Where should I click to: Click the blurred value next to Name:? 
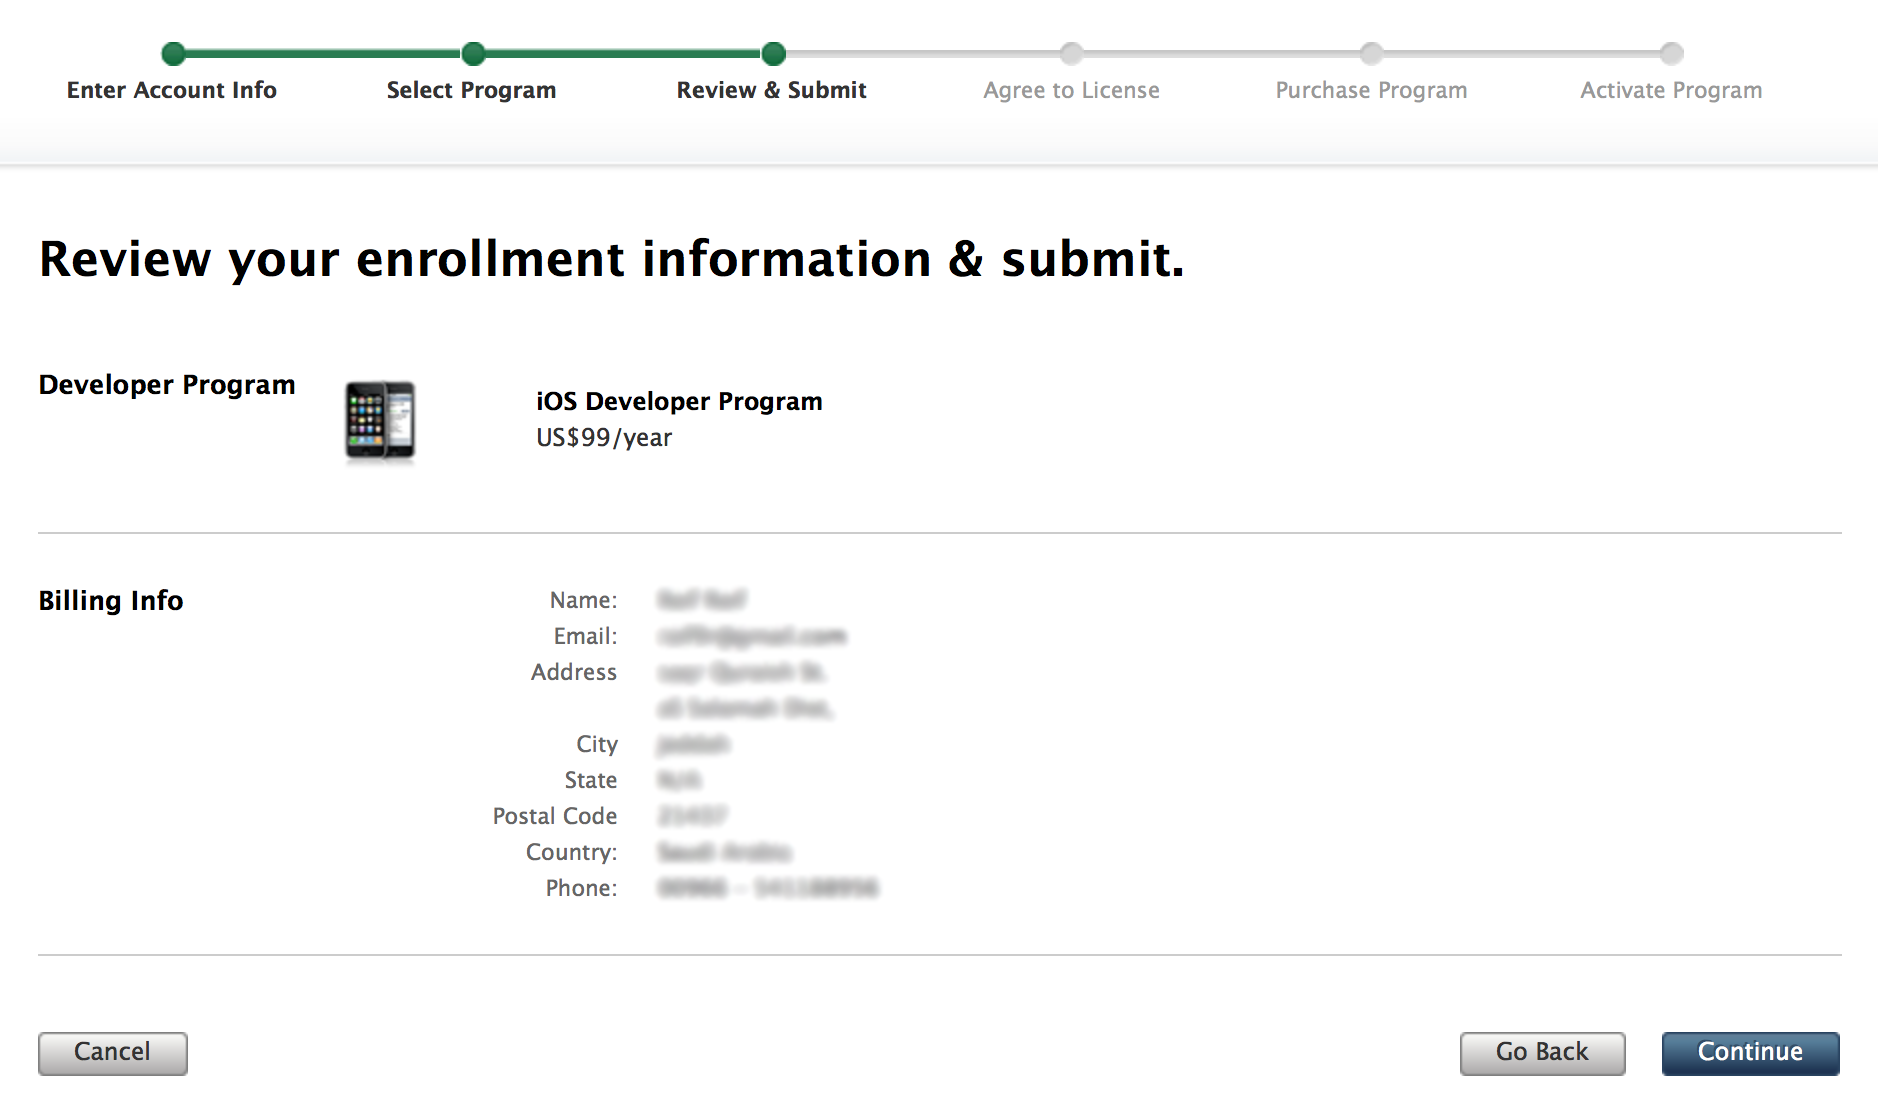point(702,600)
